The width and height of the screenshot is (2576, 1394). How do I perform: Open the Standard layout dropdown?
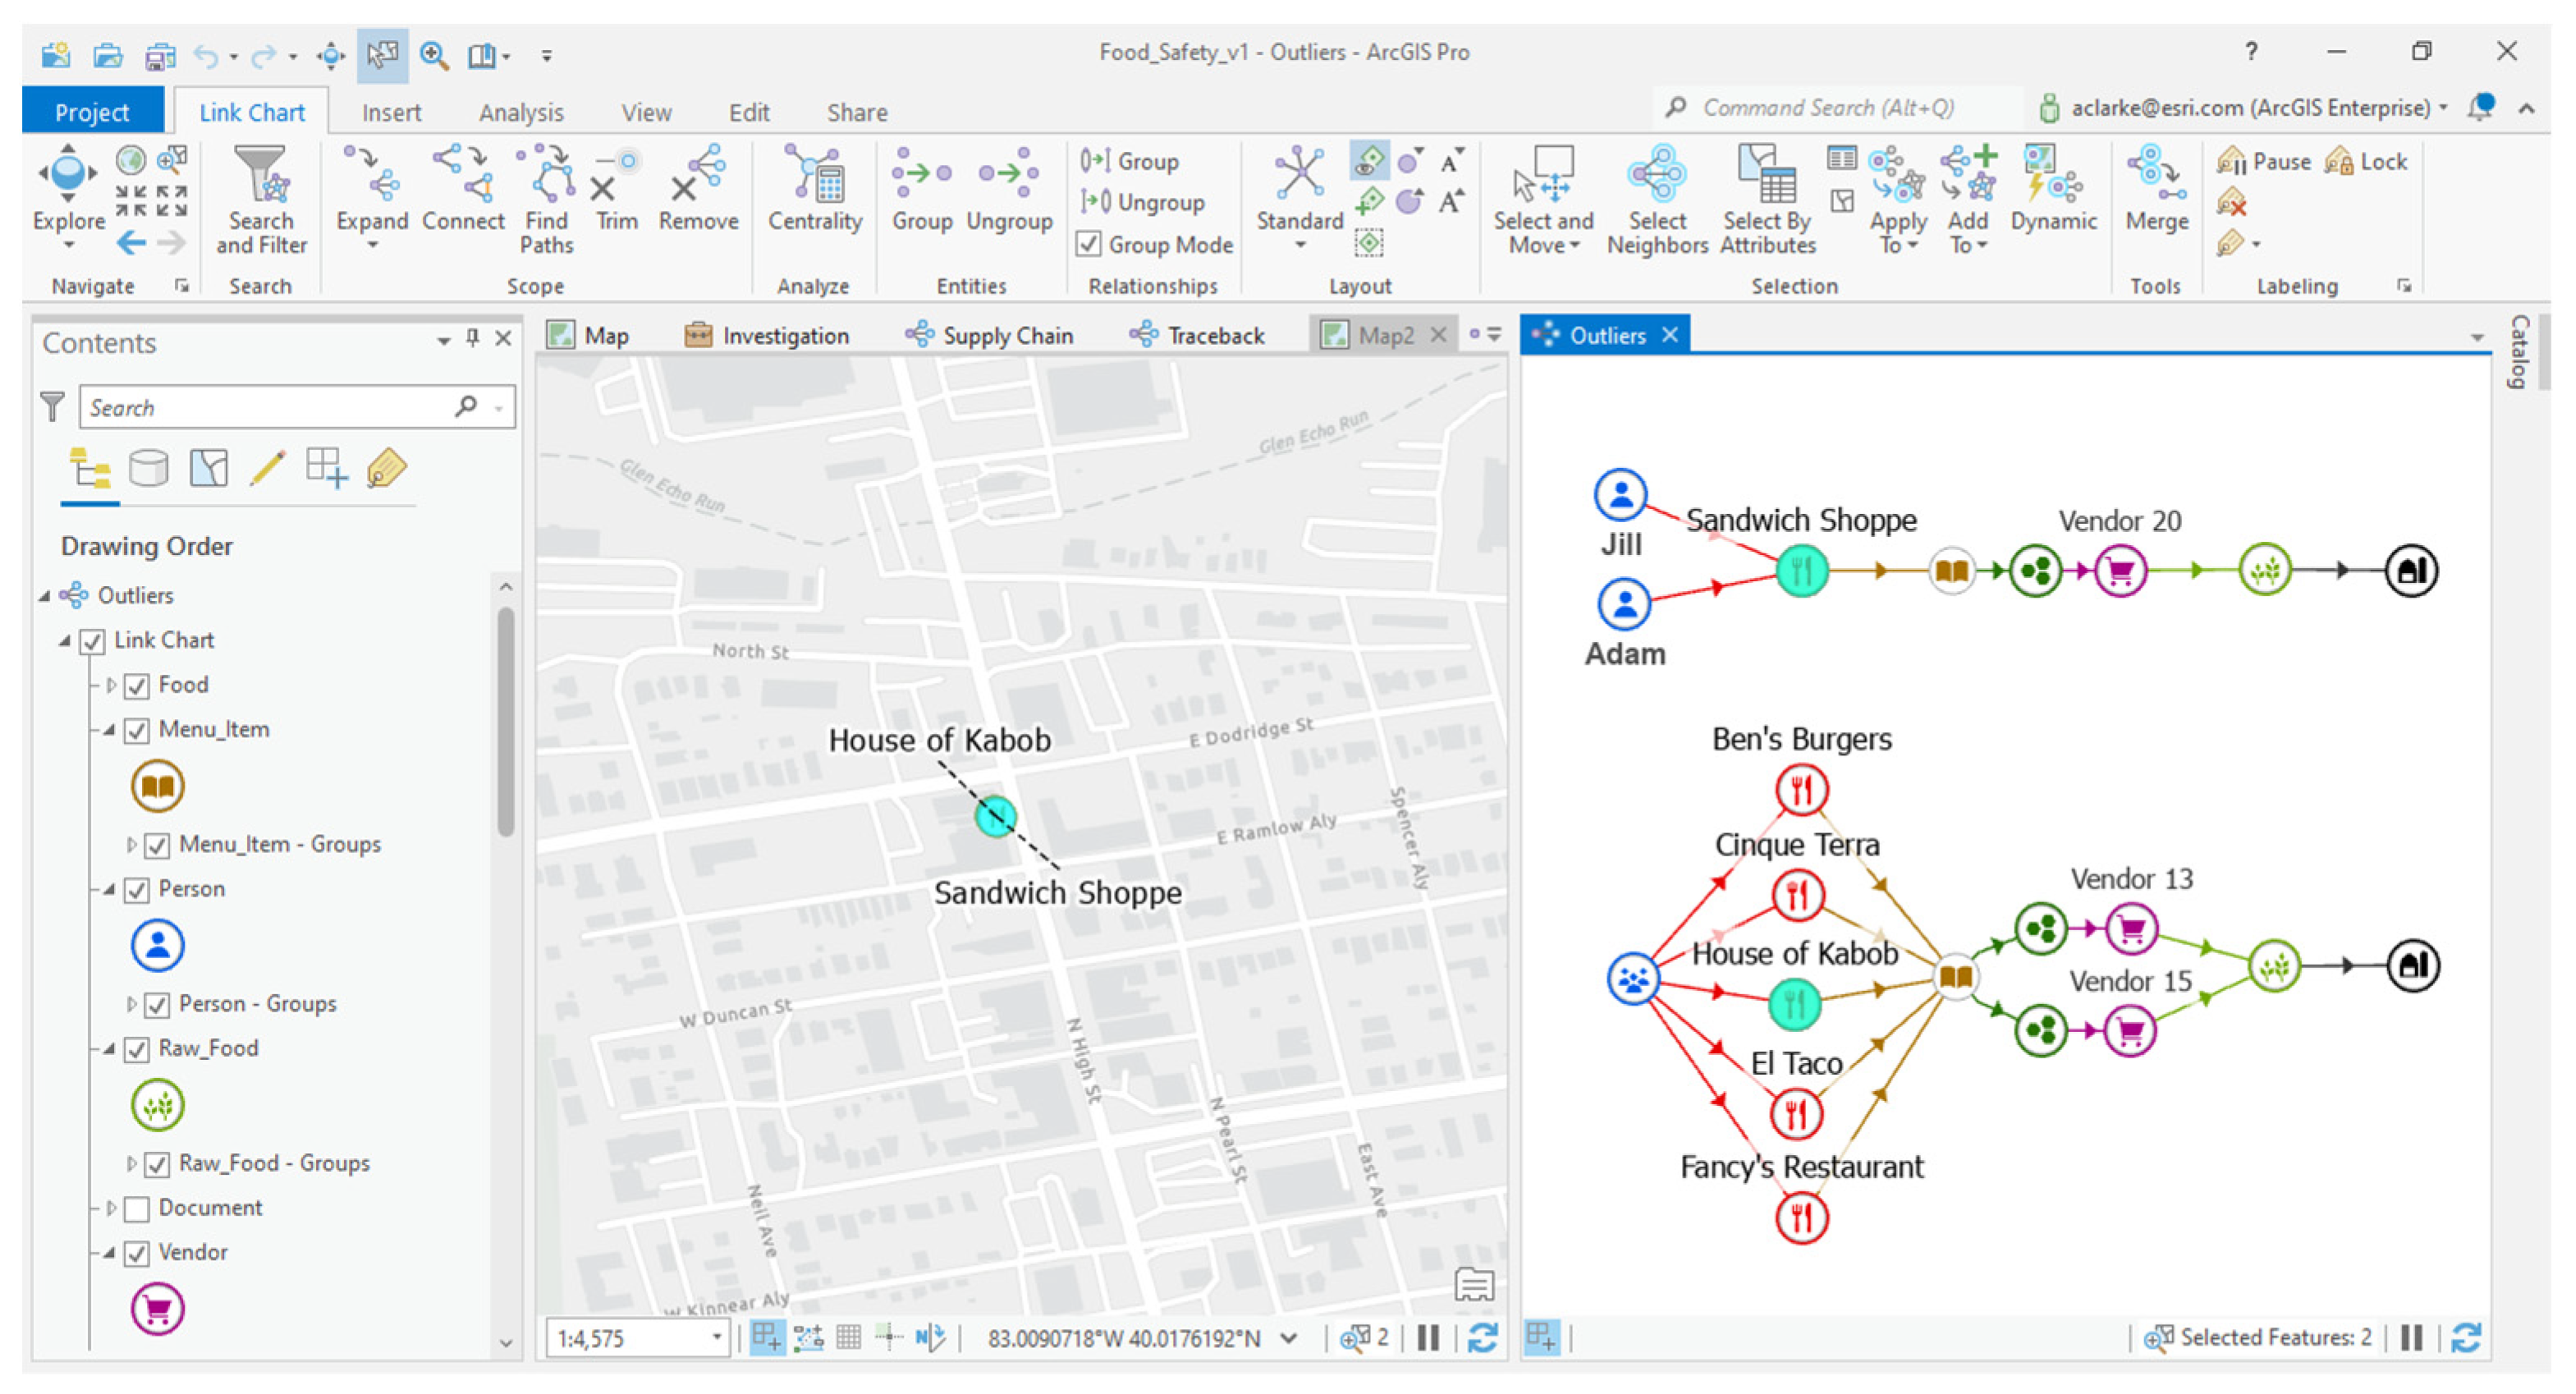[1299, 246]
